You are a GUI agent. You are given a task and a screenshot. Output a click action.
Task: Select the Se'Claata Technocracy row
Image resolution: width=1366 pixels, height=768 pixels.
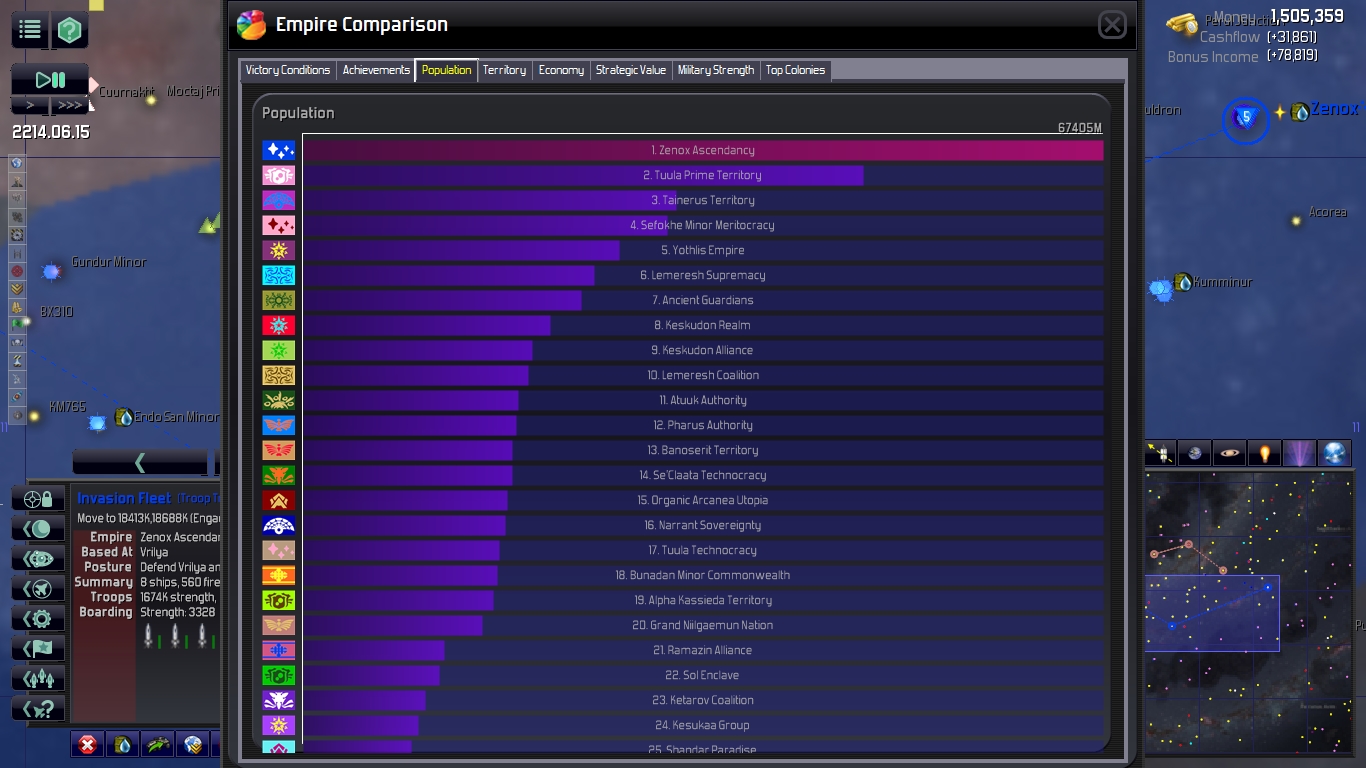click(x=703, y=475)
